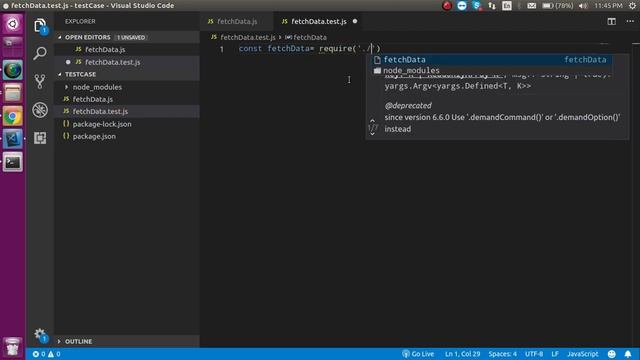Click the 1 UNSAVED badge
Image resolution: width=640 pixels, height=360 pixels.
[x=131, y=37]
